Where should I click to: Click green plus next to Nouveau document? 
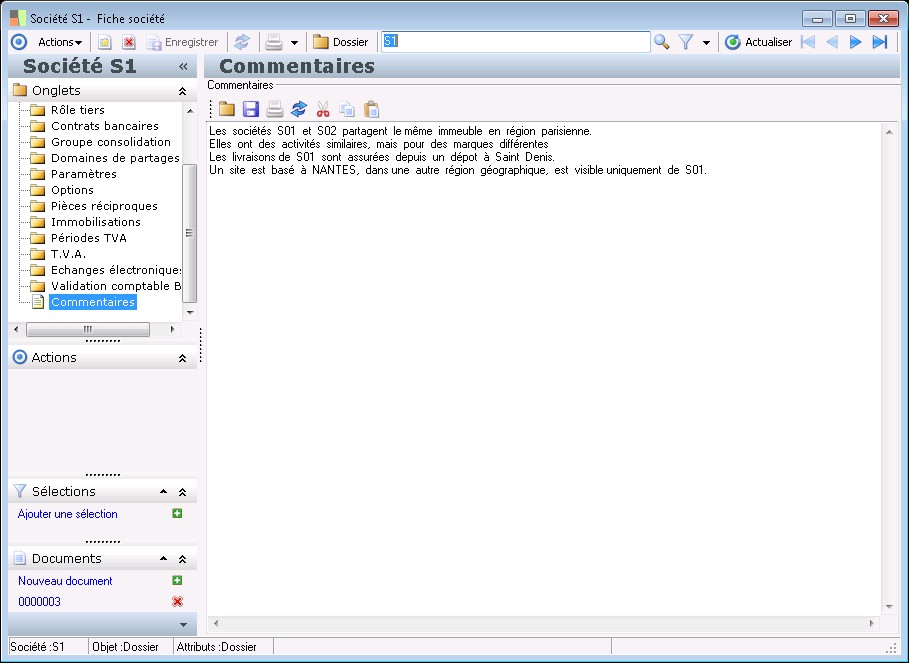click(177, 580)
